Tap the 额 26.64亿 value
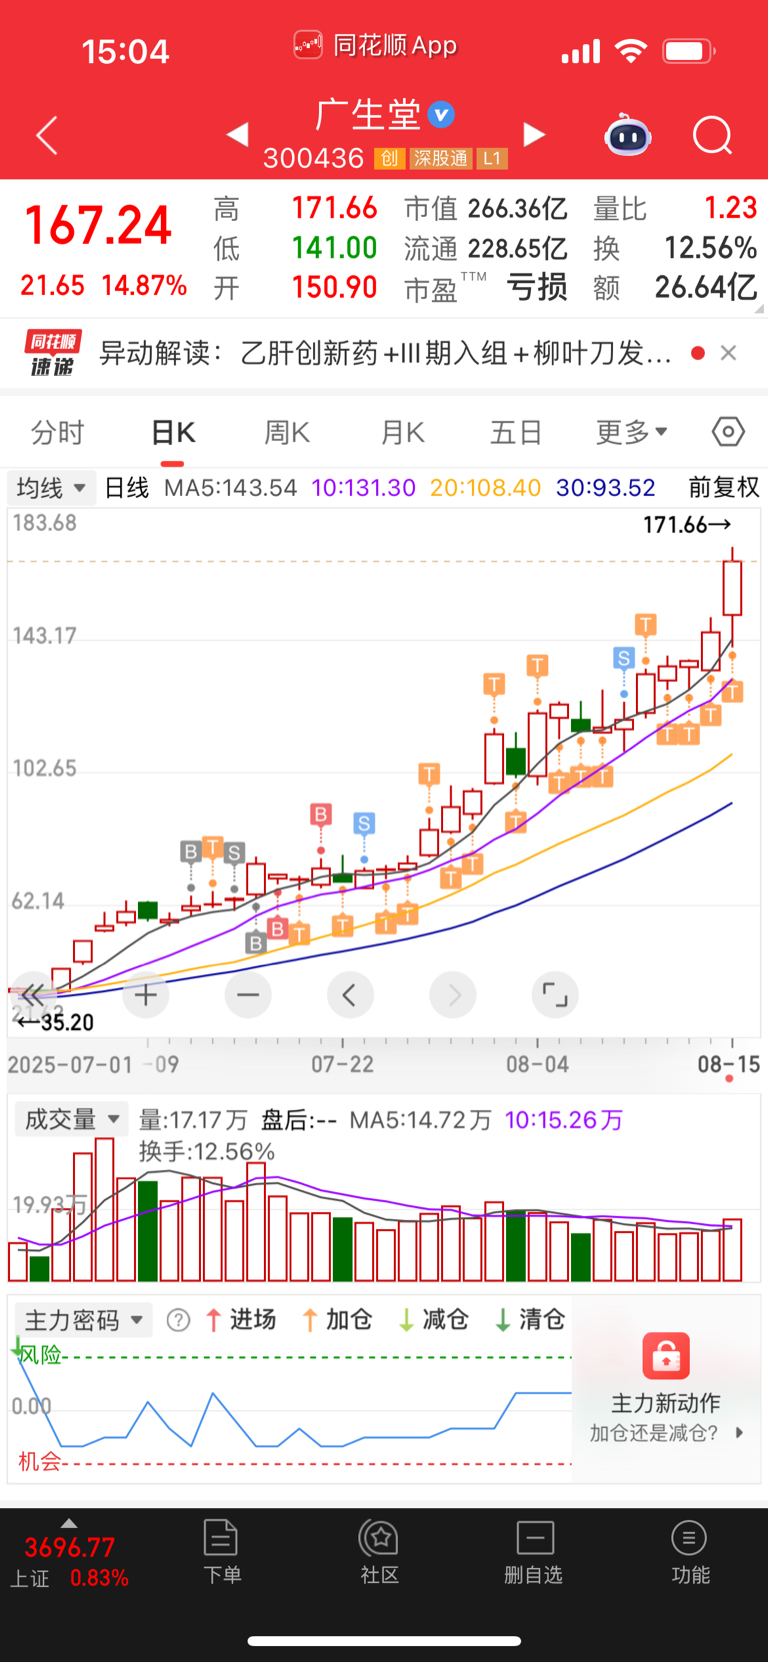The width and height of the screenshot is (768, 1663). coord(706,288)
